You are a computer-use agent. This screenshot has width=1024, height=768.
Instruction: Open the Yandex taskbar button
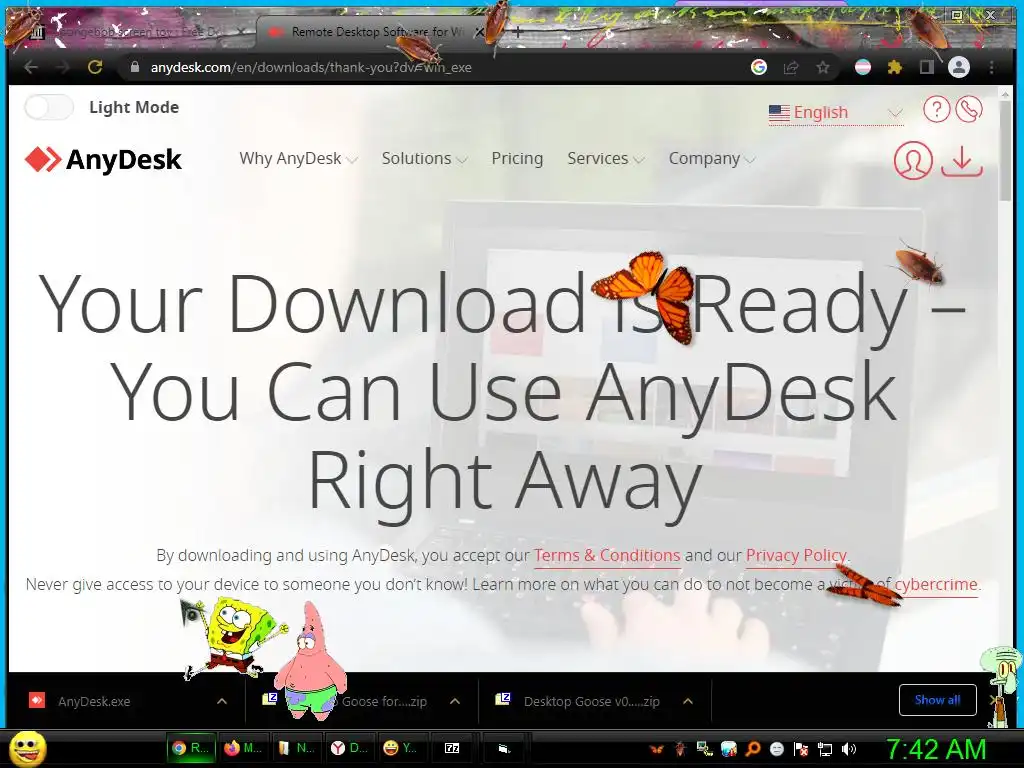click(348, 748)
